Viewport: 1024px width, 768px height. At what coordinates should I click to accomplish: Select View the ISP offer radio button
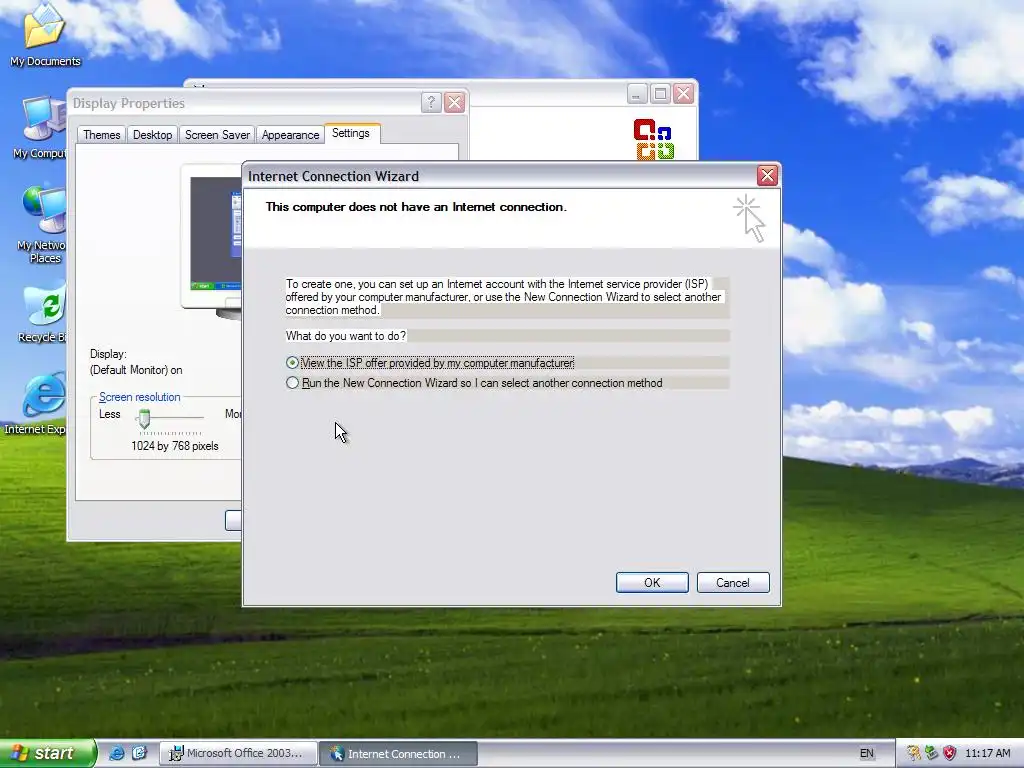(293, 362)
